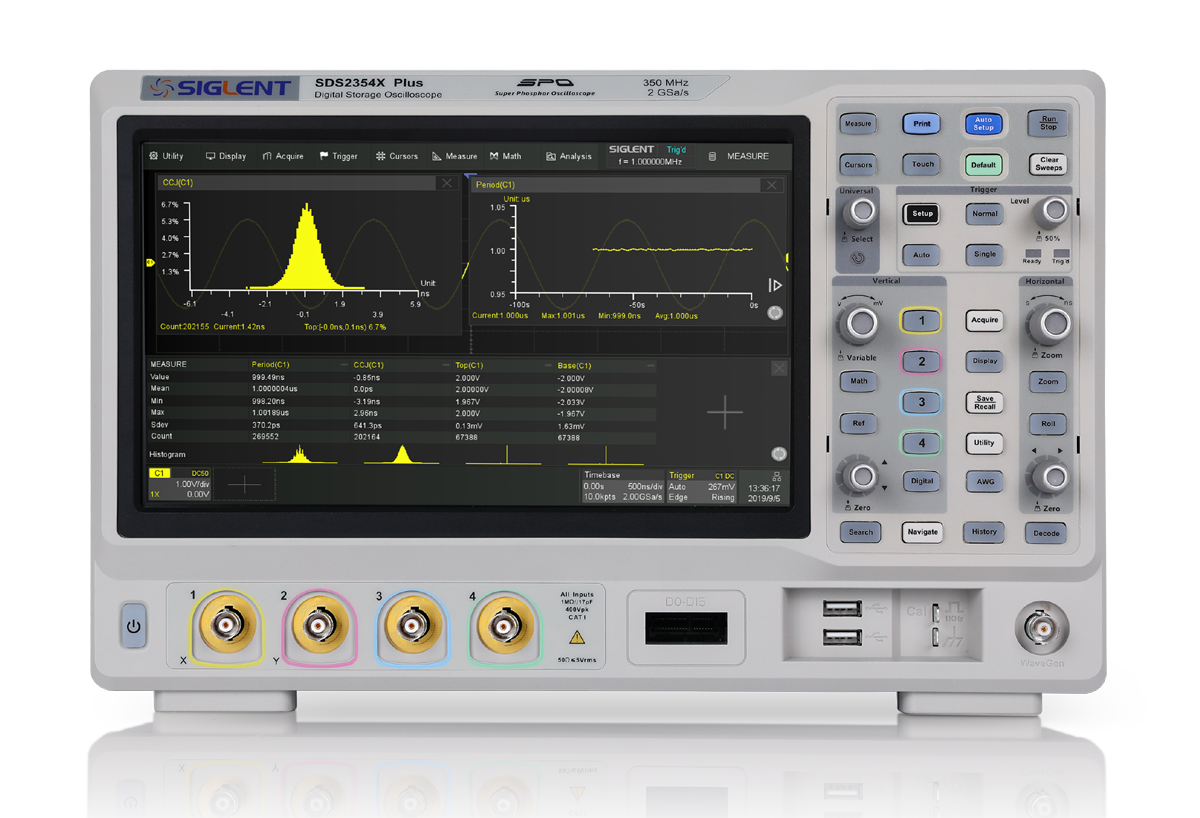Click the play arrow icon in the Period(C1) window
The image size is (1200, 818).
click(x=774, y=285)
